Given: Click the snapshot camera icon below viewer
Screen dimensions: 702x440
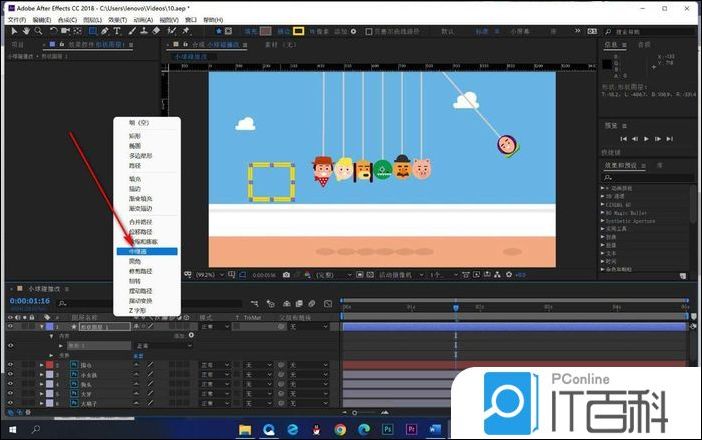Looking at the screenshot, I should (x=286, y=274).
